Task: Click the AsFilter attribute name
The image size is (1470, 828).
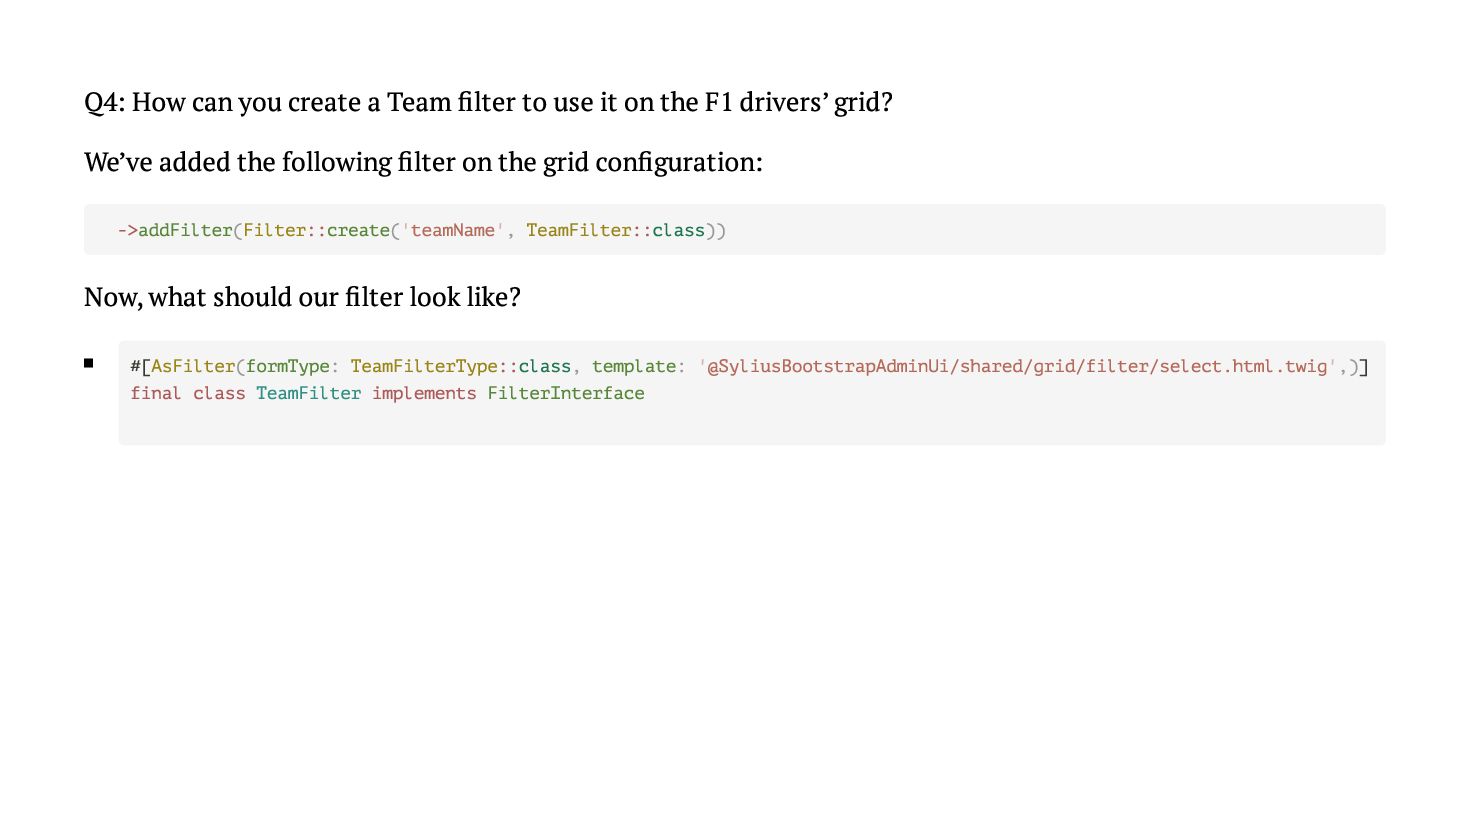Action: click(x=193, y=366)
